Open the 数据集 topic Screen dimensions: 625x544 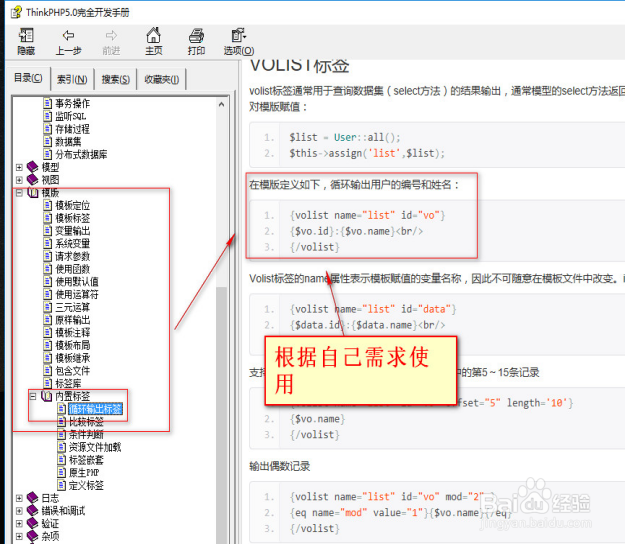coord(68,142)
